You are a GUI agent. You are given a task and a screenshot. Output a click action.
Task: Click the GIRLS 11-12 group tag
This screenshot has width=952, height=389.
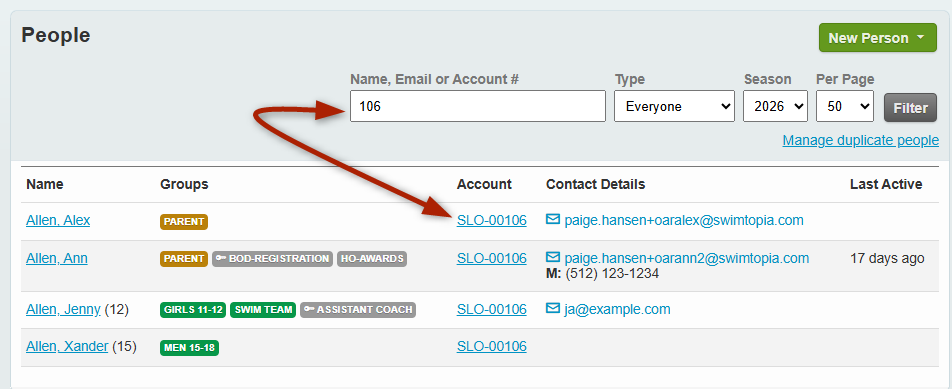pos(193,310)
